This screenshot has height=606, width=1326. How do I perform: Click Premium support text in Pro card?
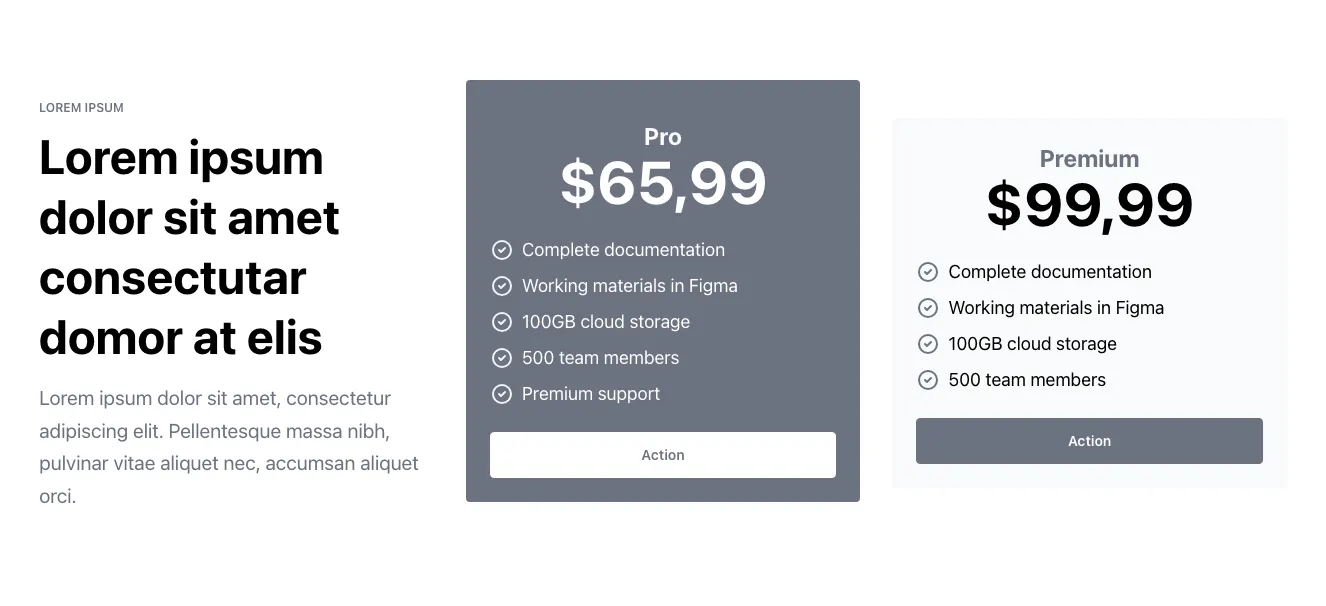[x=591, y=394]
